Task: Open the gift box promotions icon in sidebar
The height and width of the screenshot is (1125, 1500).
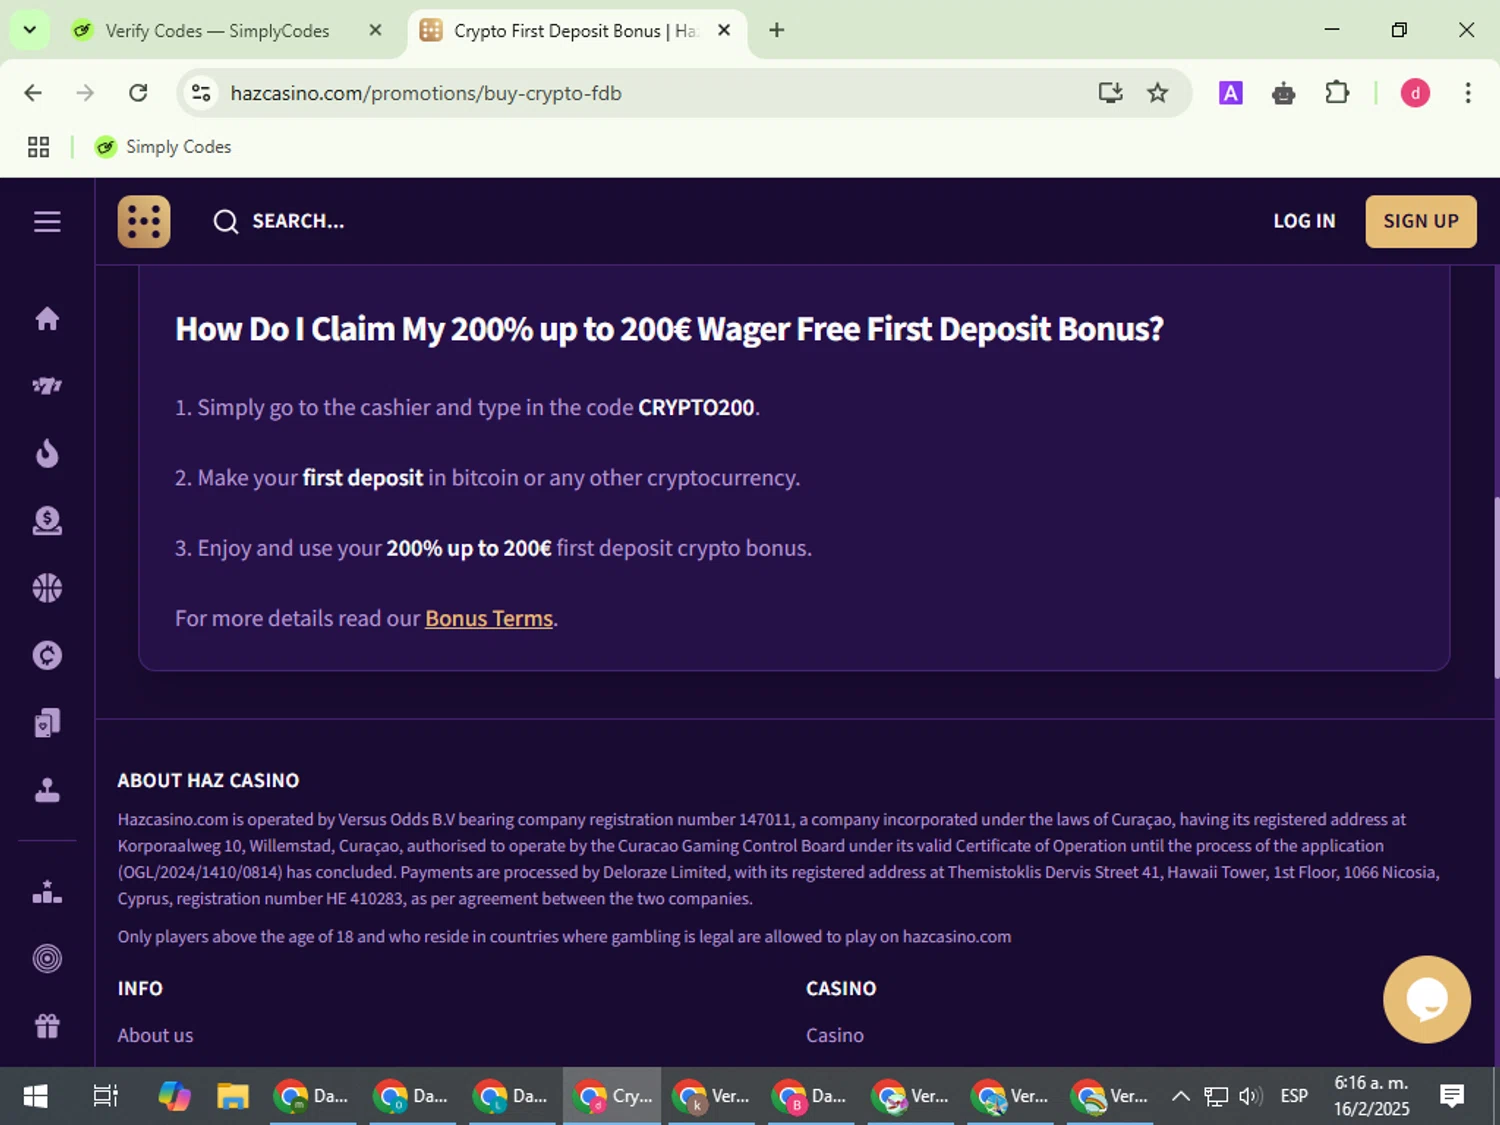Action: [47, 1026]
